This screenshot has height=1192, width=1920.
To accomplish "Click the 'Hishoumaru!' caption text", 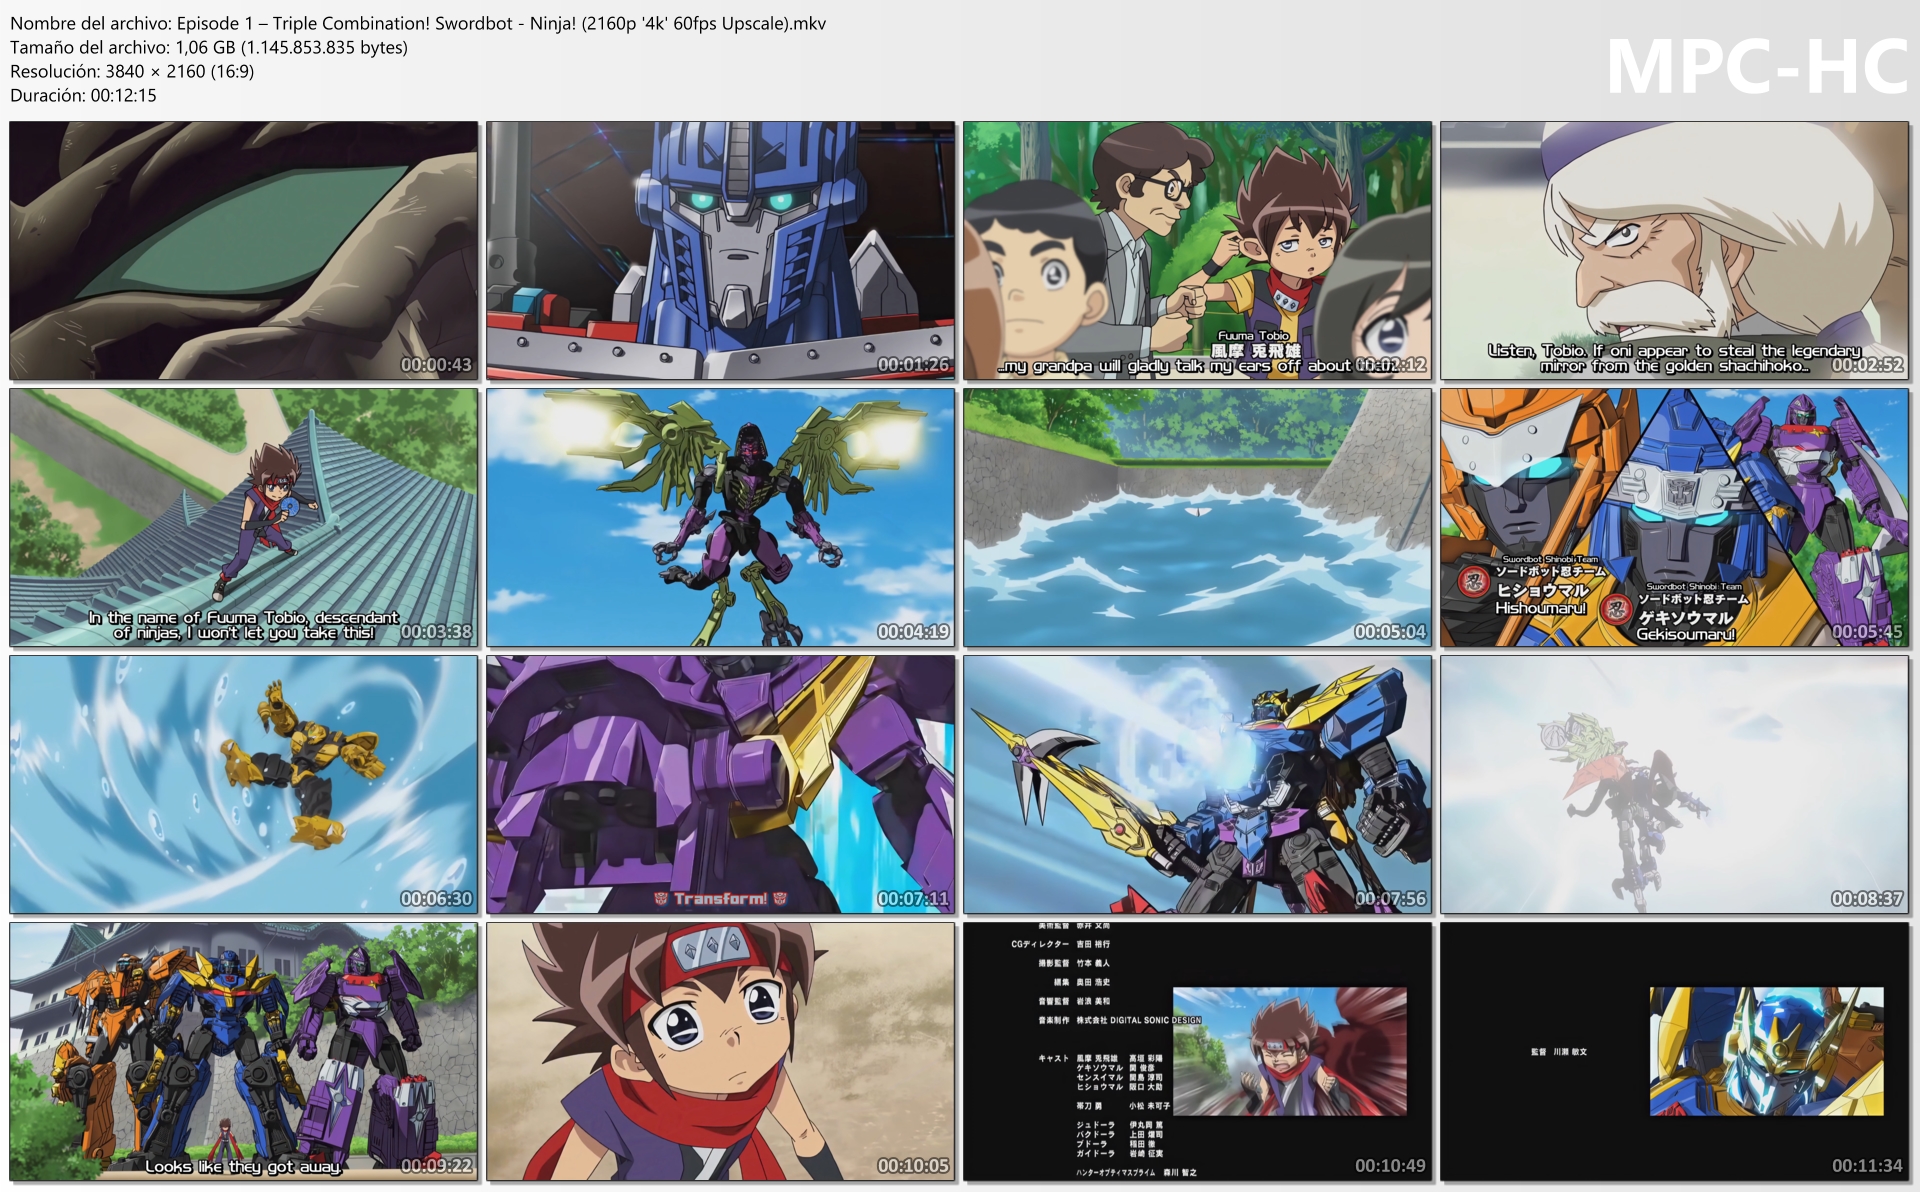I will (1540, 608).
